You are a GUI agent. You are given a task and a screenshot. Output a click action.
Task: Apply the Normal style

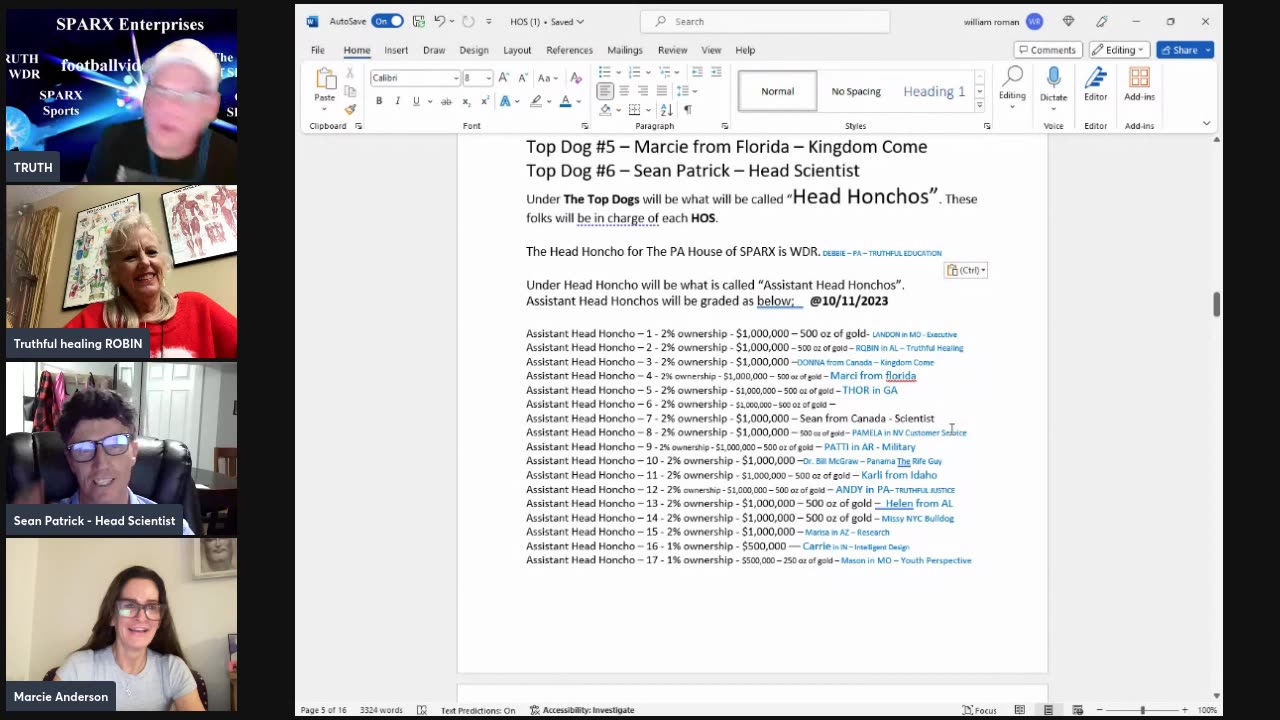(777, 91)
